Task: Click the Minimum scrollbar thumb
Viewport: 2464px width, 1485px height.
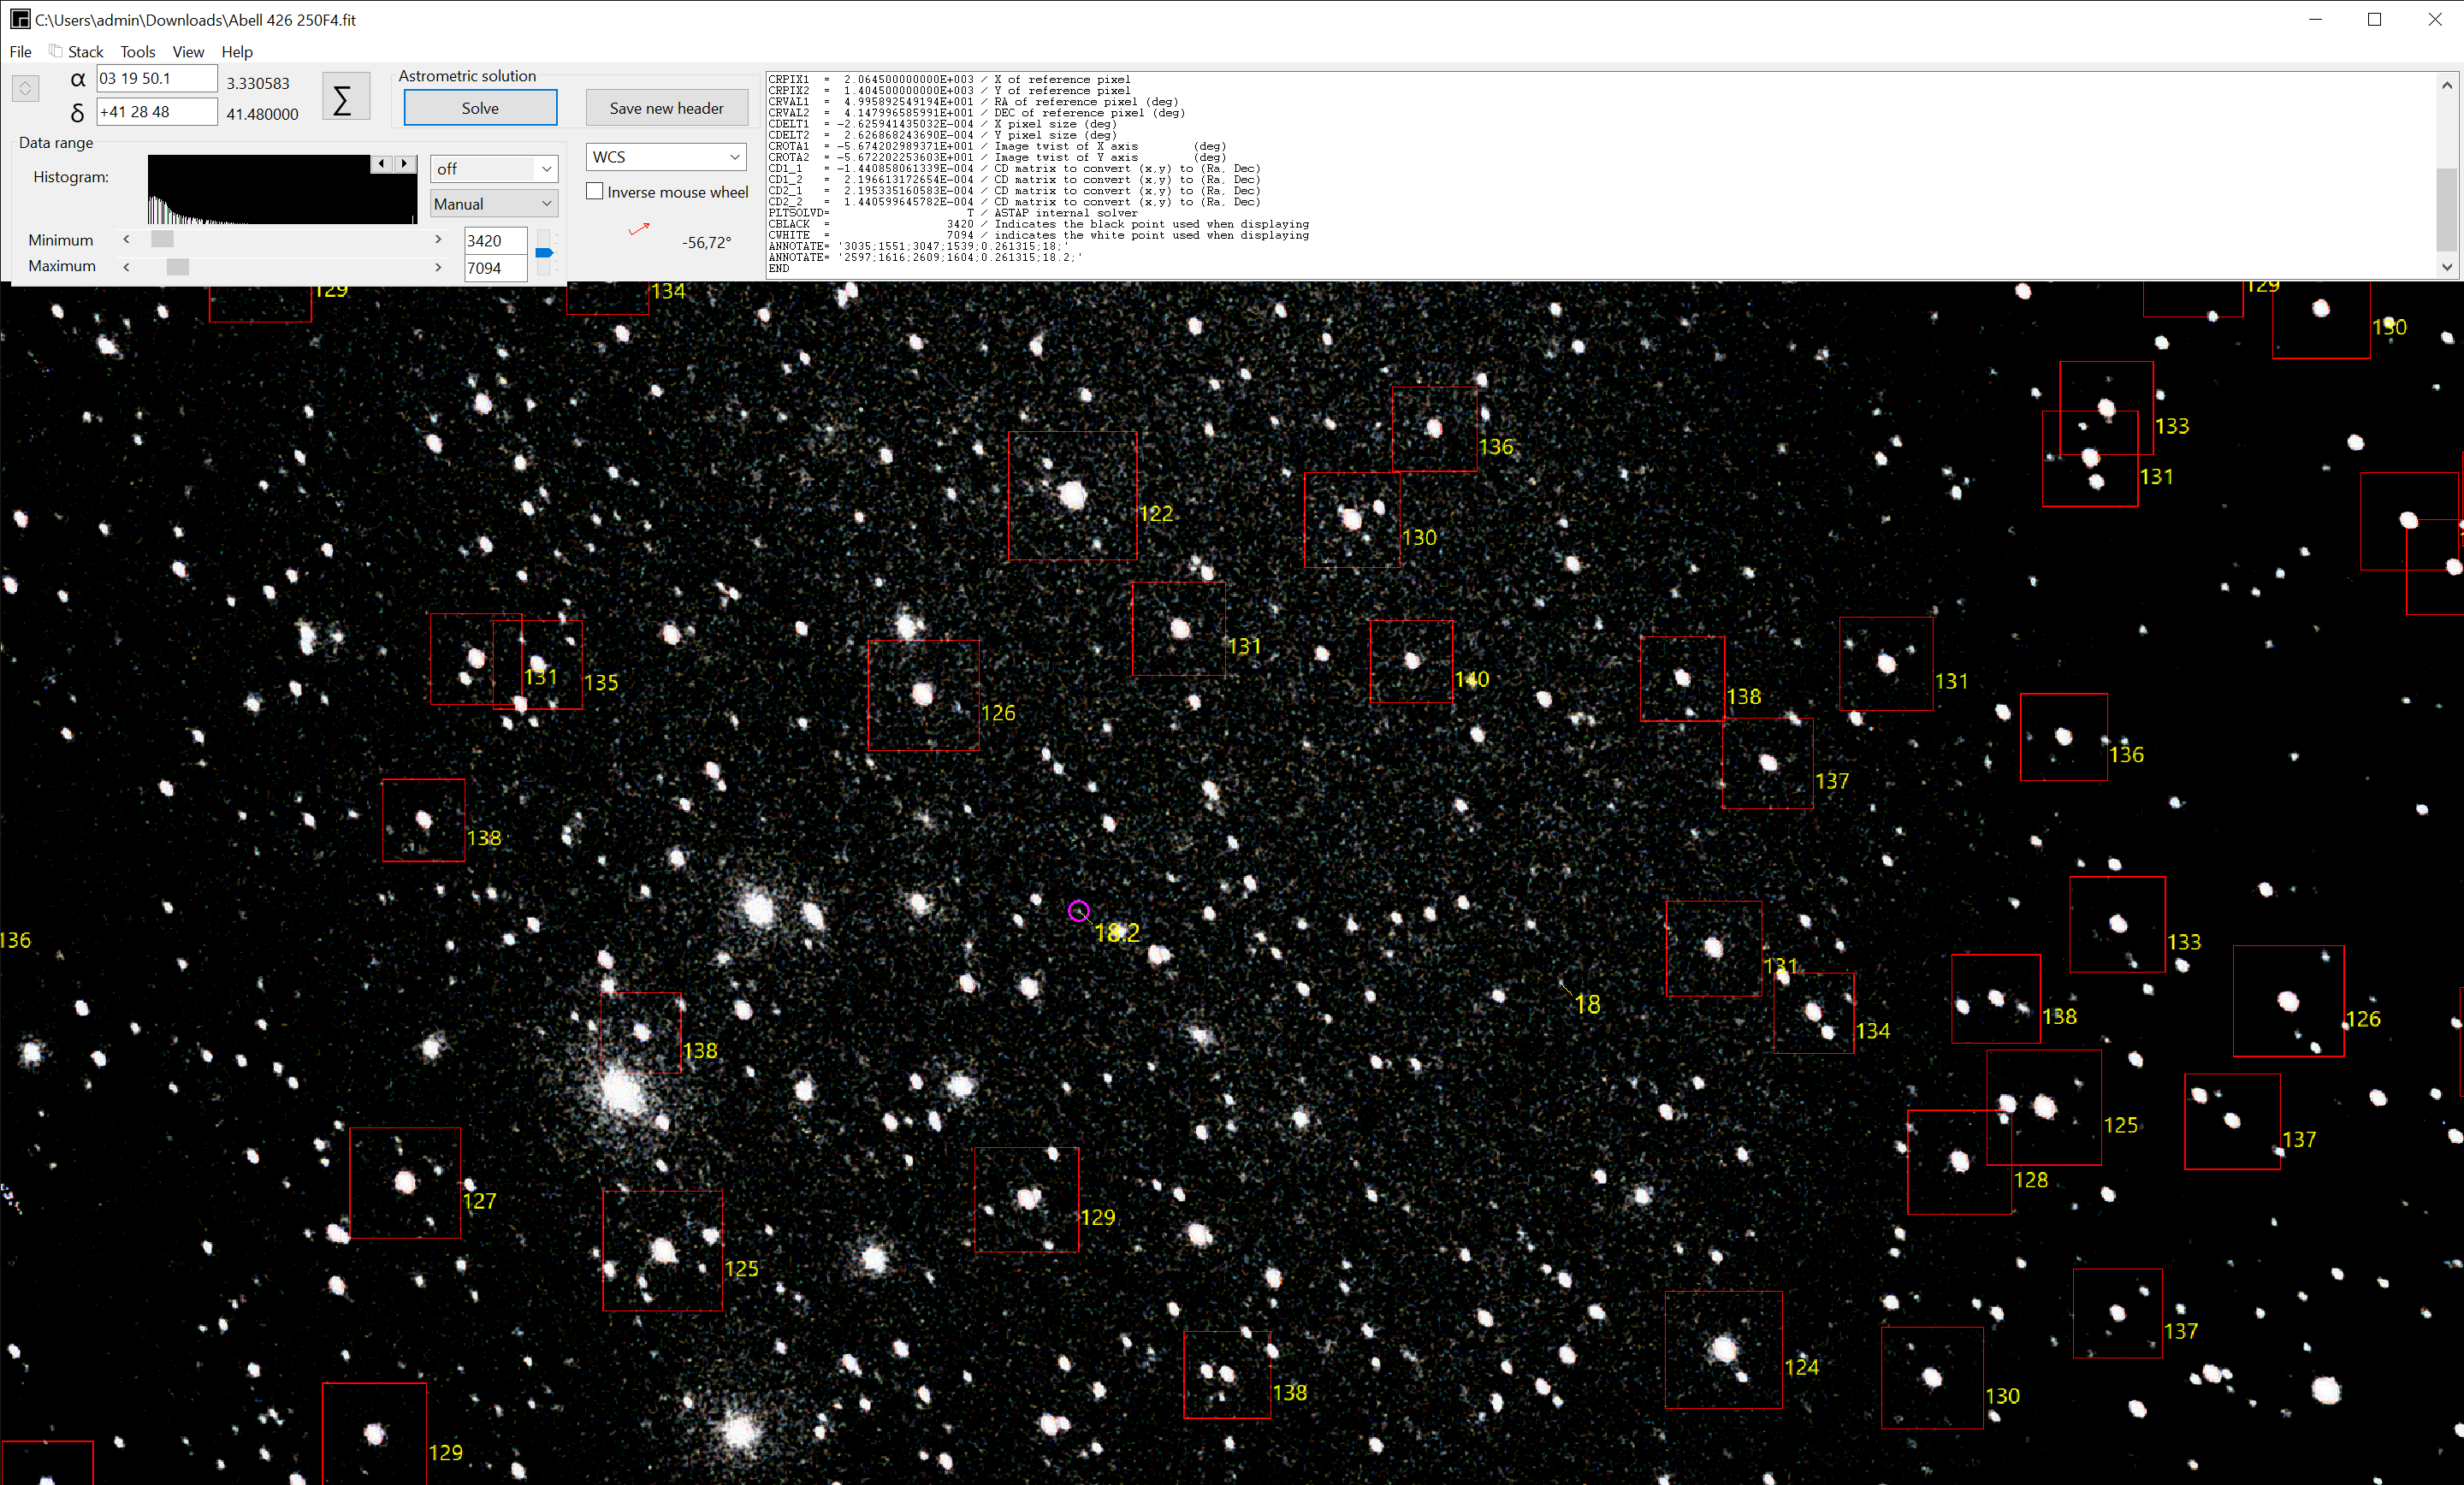Action: tap(162, 240)
